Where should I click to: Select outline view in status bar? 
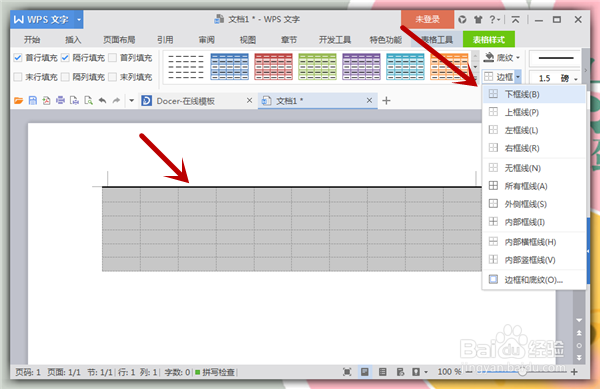coord(382,372)
